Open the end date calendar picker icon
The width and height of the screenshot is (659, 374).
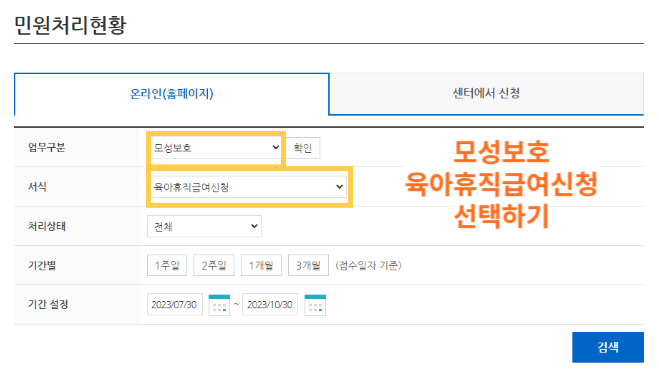[x=315, y=305]
